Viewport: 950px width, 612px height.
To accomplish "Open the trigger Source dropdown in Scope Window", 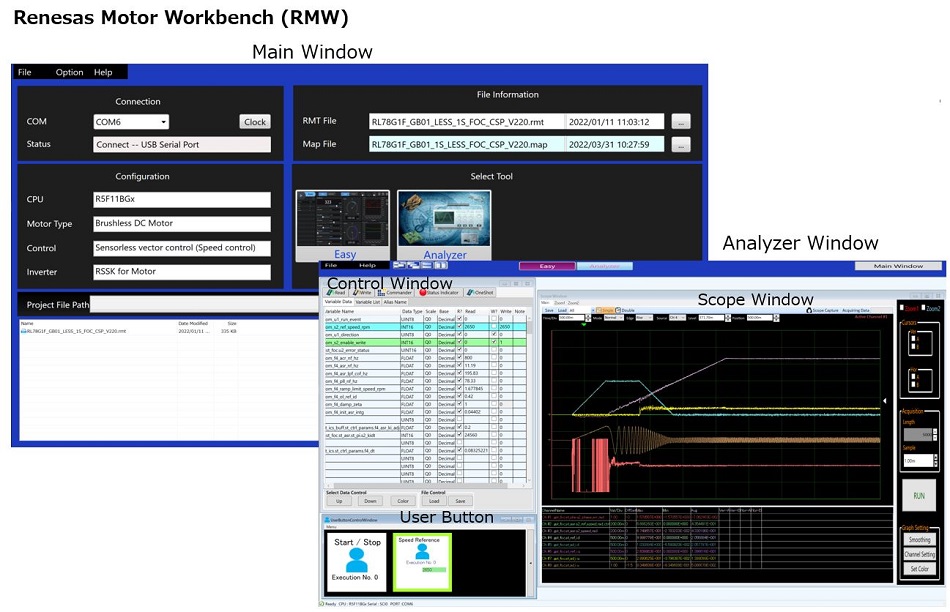I will pyautogui.click(x=677, y=318).
